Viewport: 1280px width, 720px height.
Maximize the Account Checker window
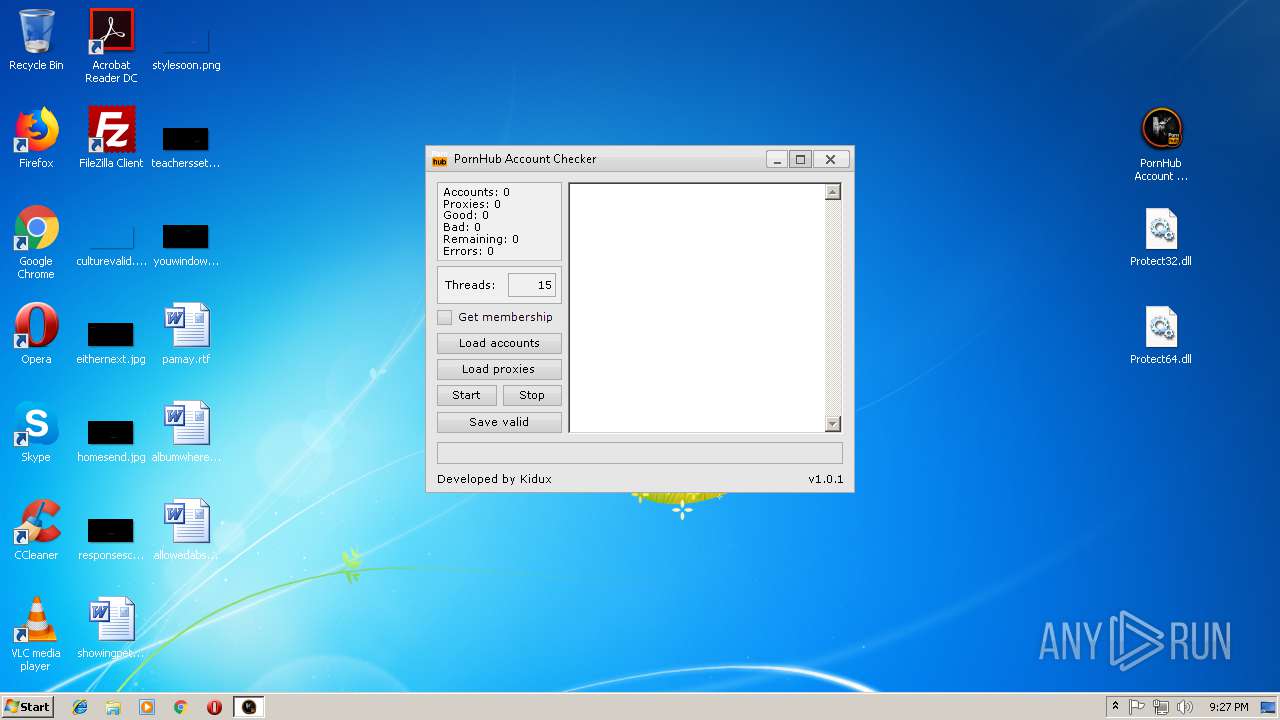800,159
